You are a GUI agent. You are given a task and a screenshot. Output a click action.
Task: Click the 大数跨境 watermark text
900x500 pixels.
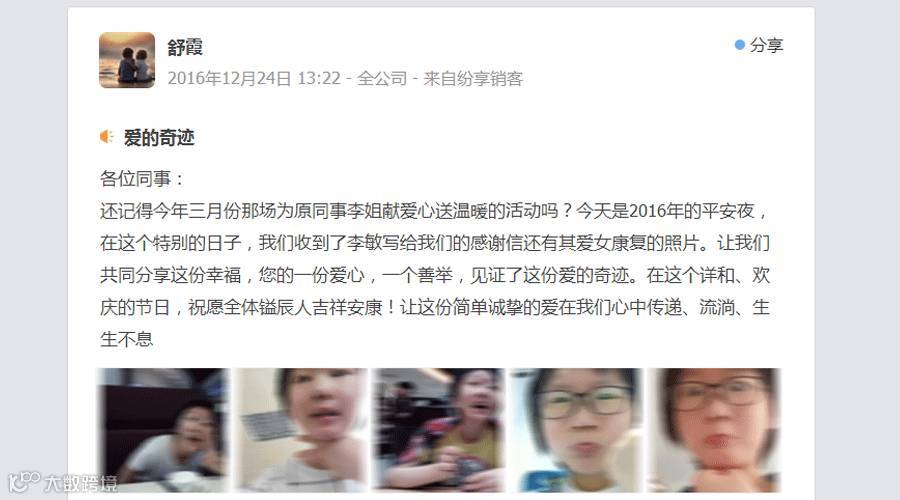(x=81, y=483)
